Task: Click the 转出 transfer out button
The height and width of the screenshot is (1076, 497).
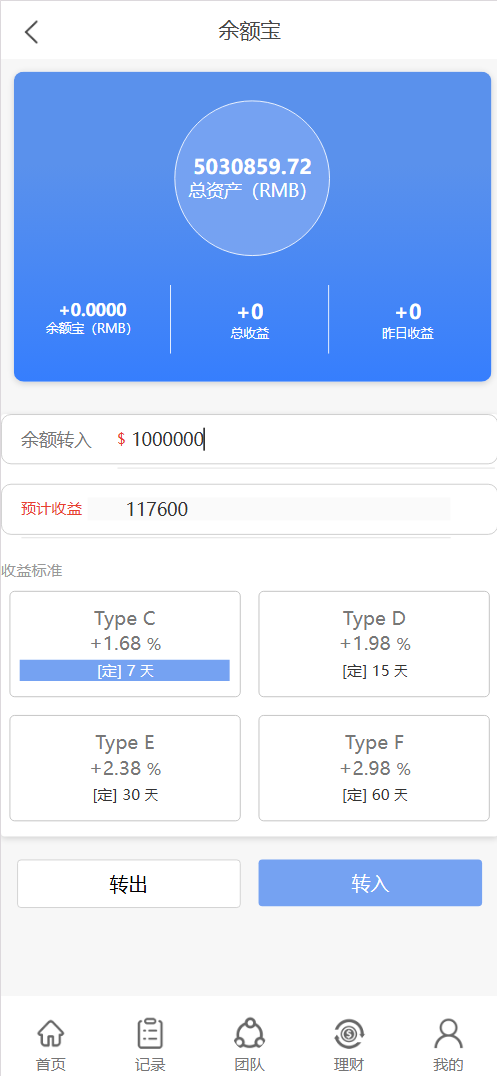Action: point(129,884)
